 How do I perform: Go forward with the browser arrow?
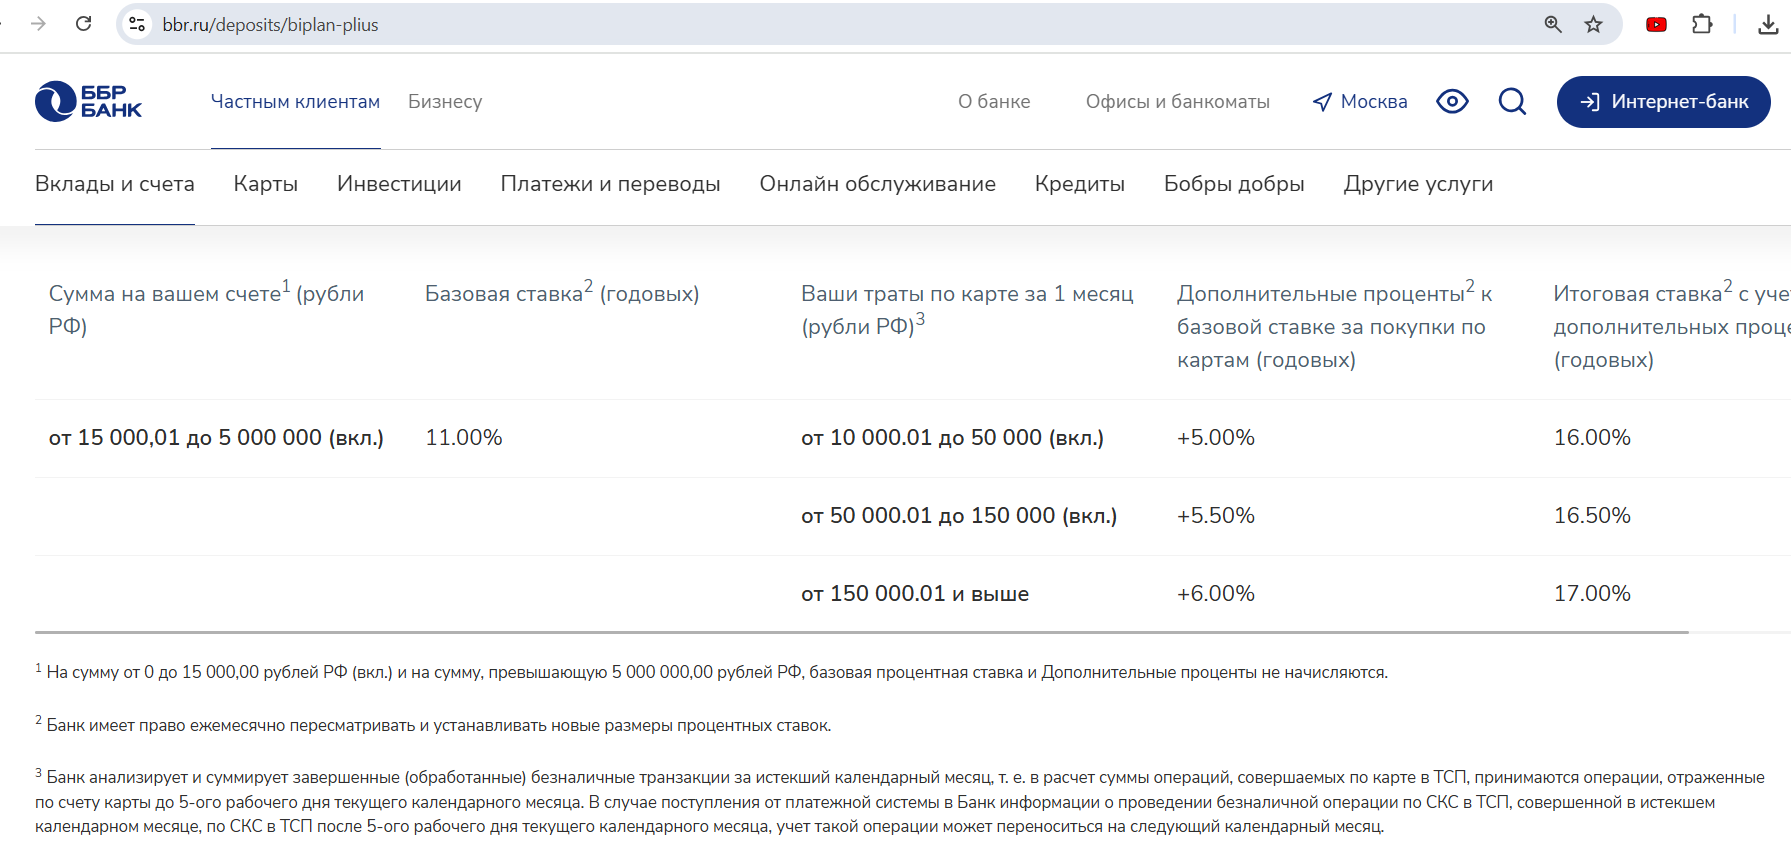(38, 24)
